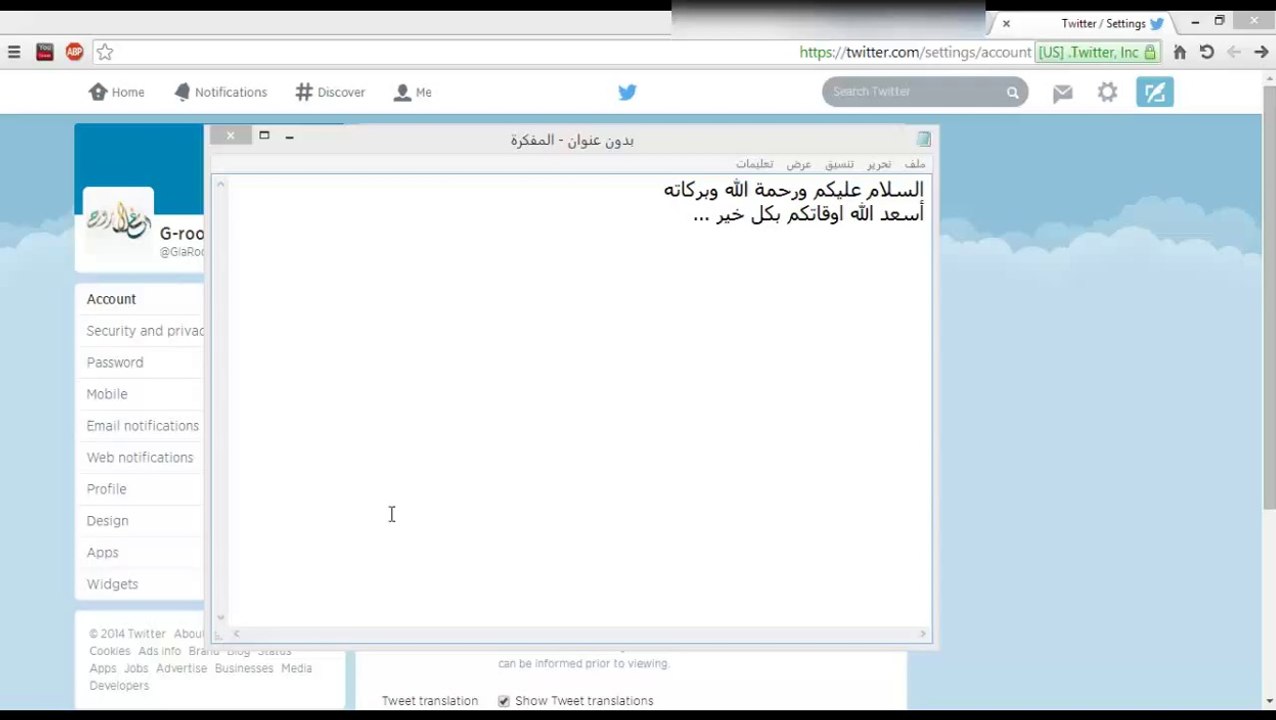This screenshot has height=720, width=1276.
Task: Open Design settings
Action: (107, 521)
